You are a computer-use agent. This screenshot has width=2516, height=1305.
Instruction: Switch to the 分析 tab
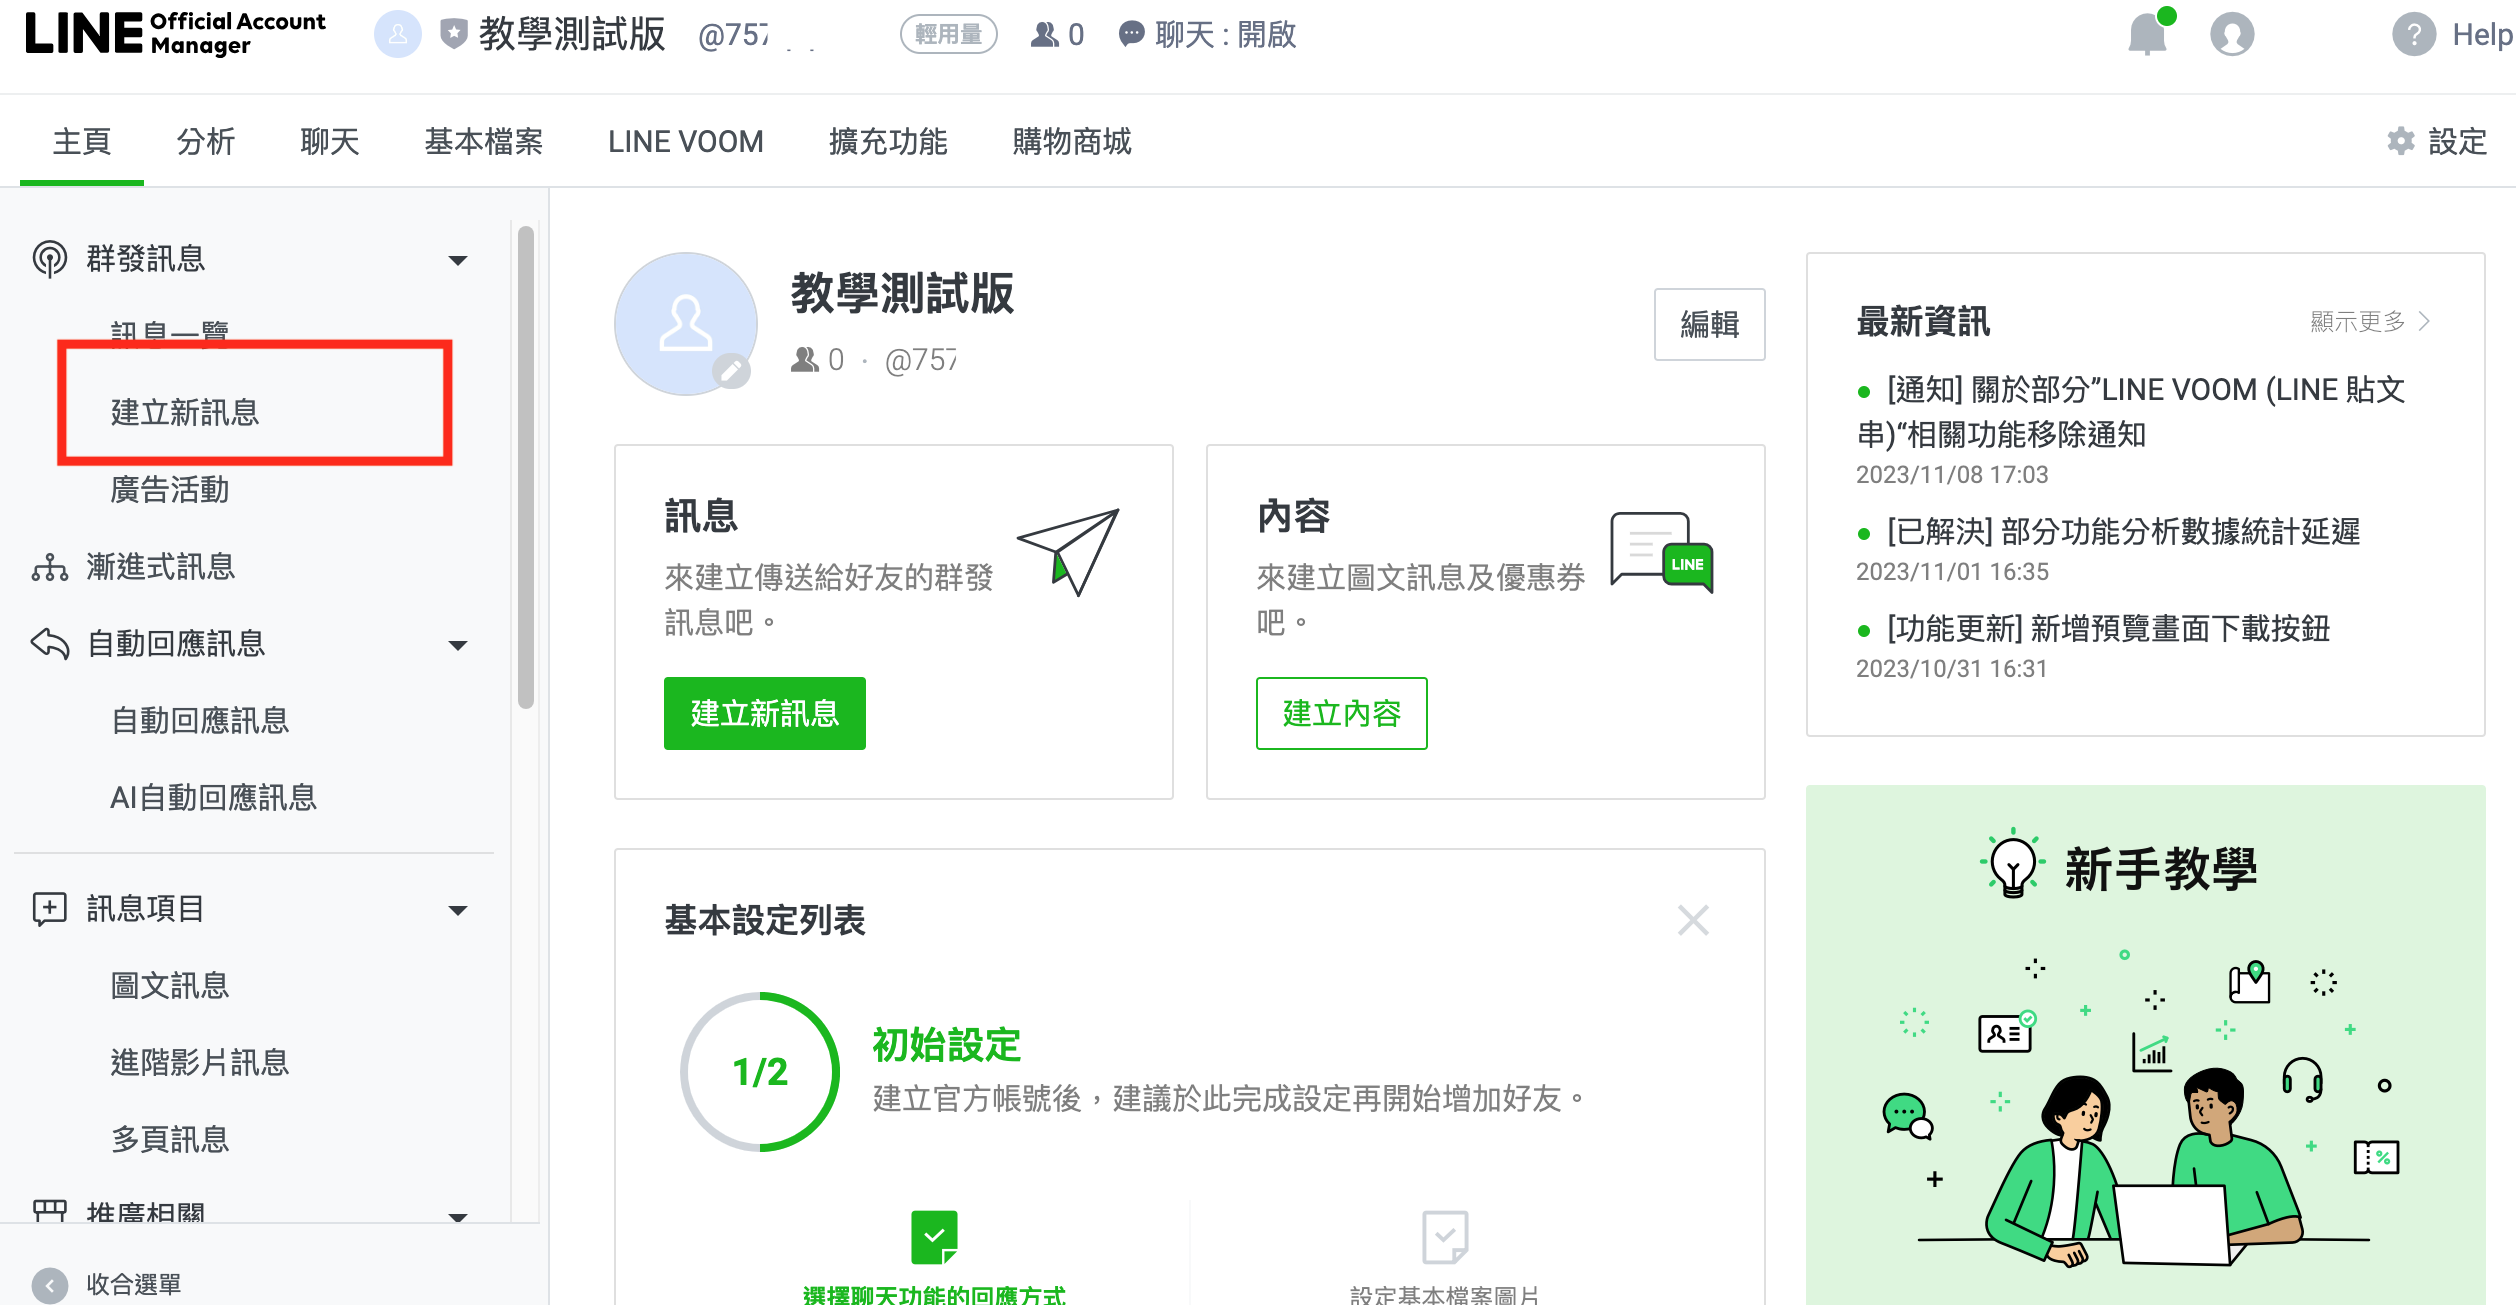[x=206, y=141]
